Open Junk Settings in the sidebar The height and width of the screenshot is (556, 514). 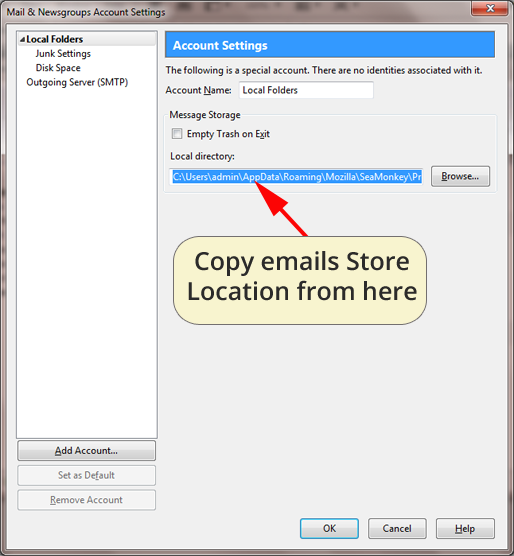pos(63,54)
